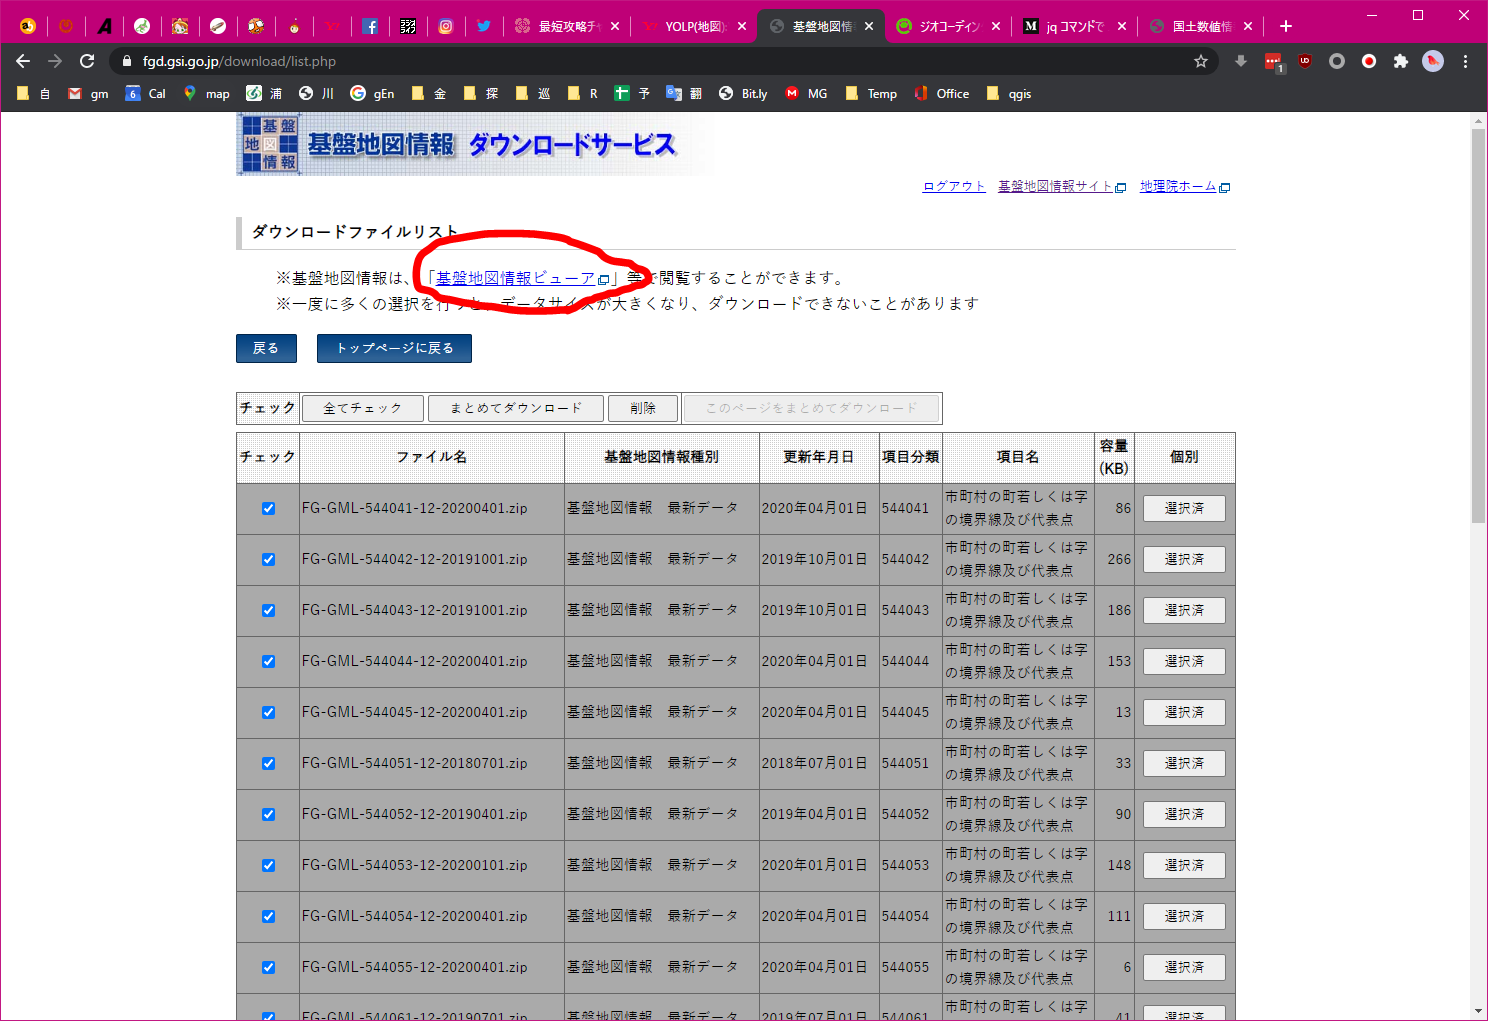Expand the 'Temp' bookmark folder
The height and width of the screenshot is (1021, 1488).
[871, 93]
